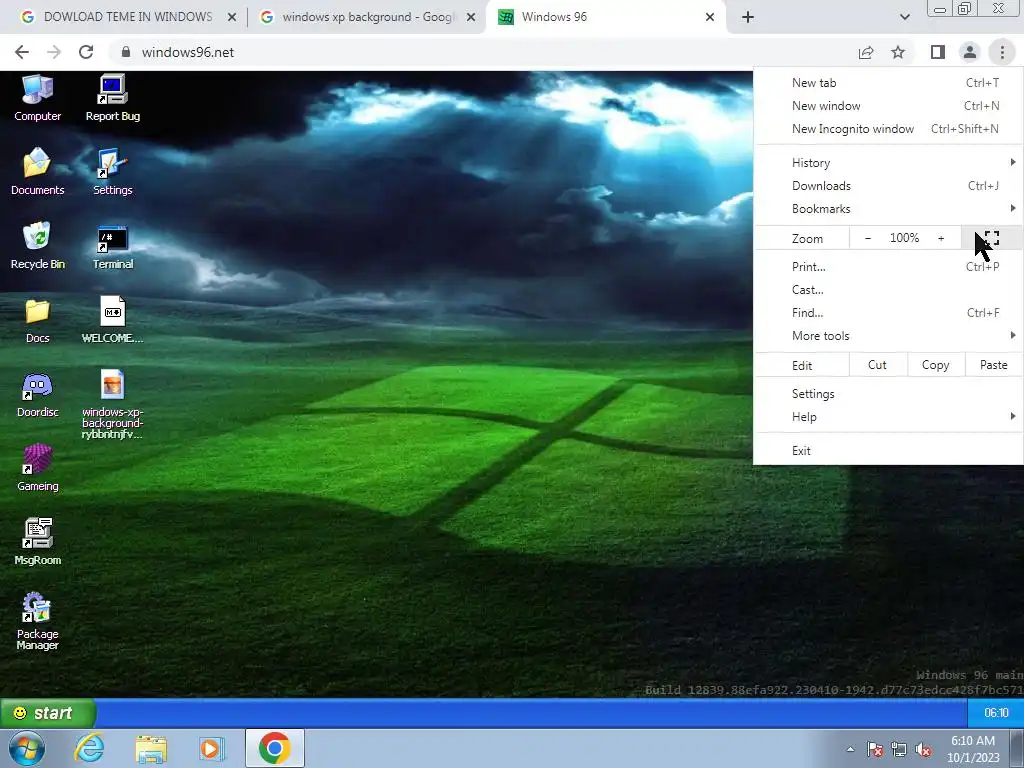Choose Cast... from the menu
Screen dimensions: 1024x768
(888, 289)
